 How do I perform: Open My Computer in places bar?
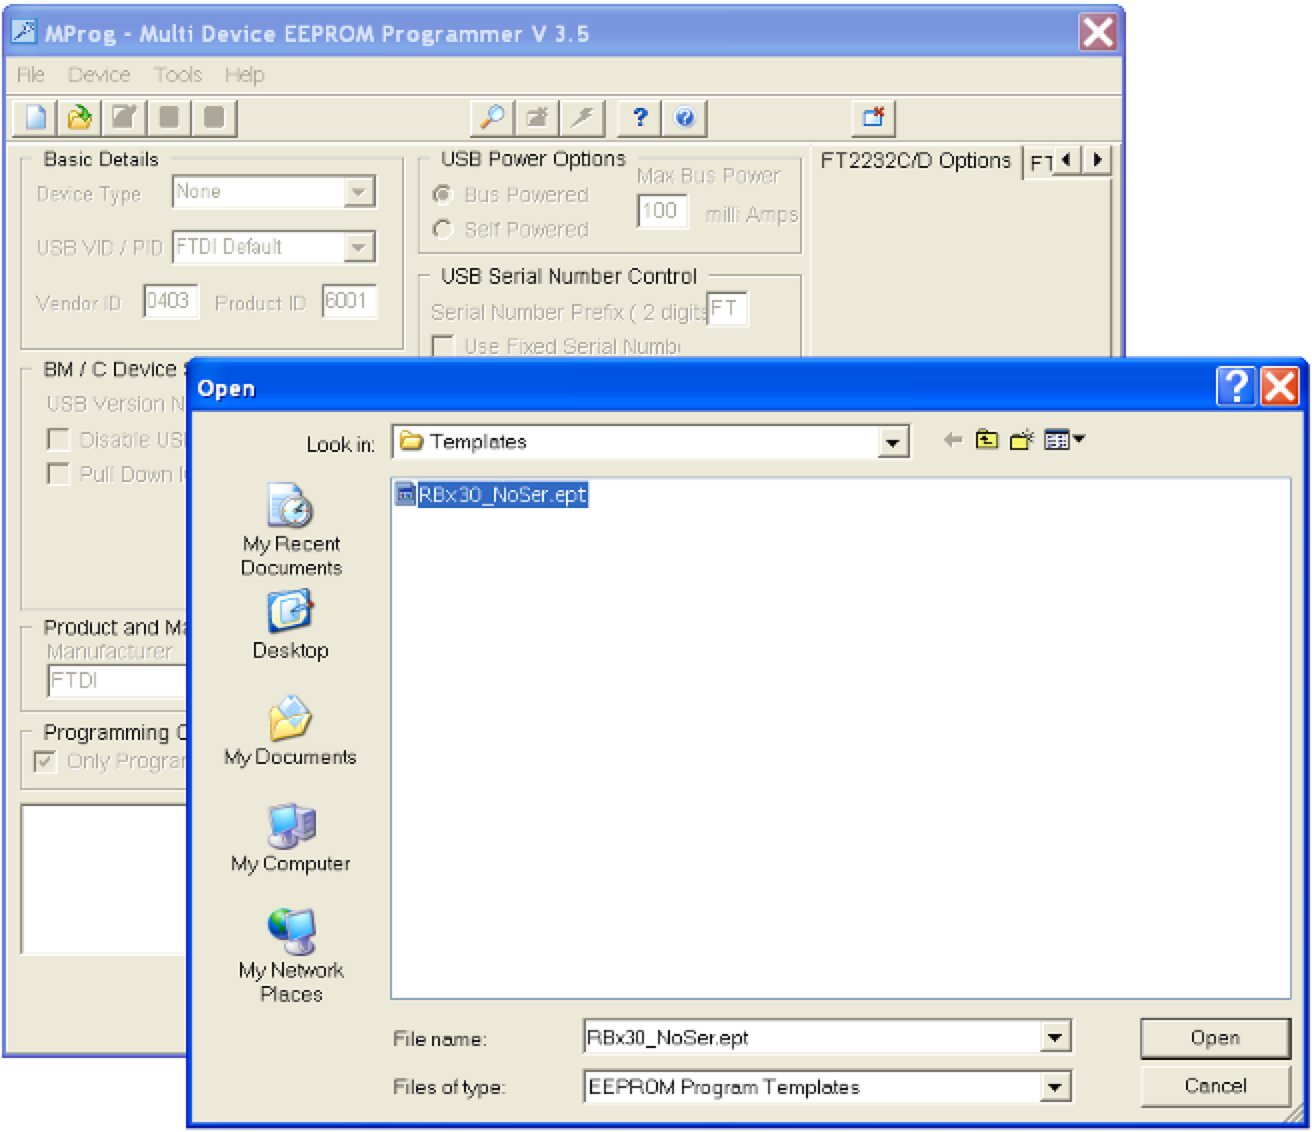290,838
